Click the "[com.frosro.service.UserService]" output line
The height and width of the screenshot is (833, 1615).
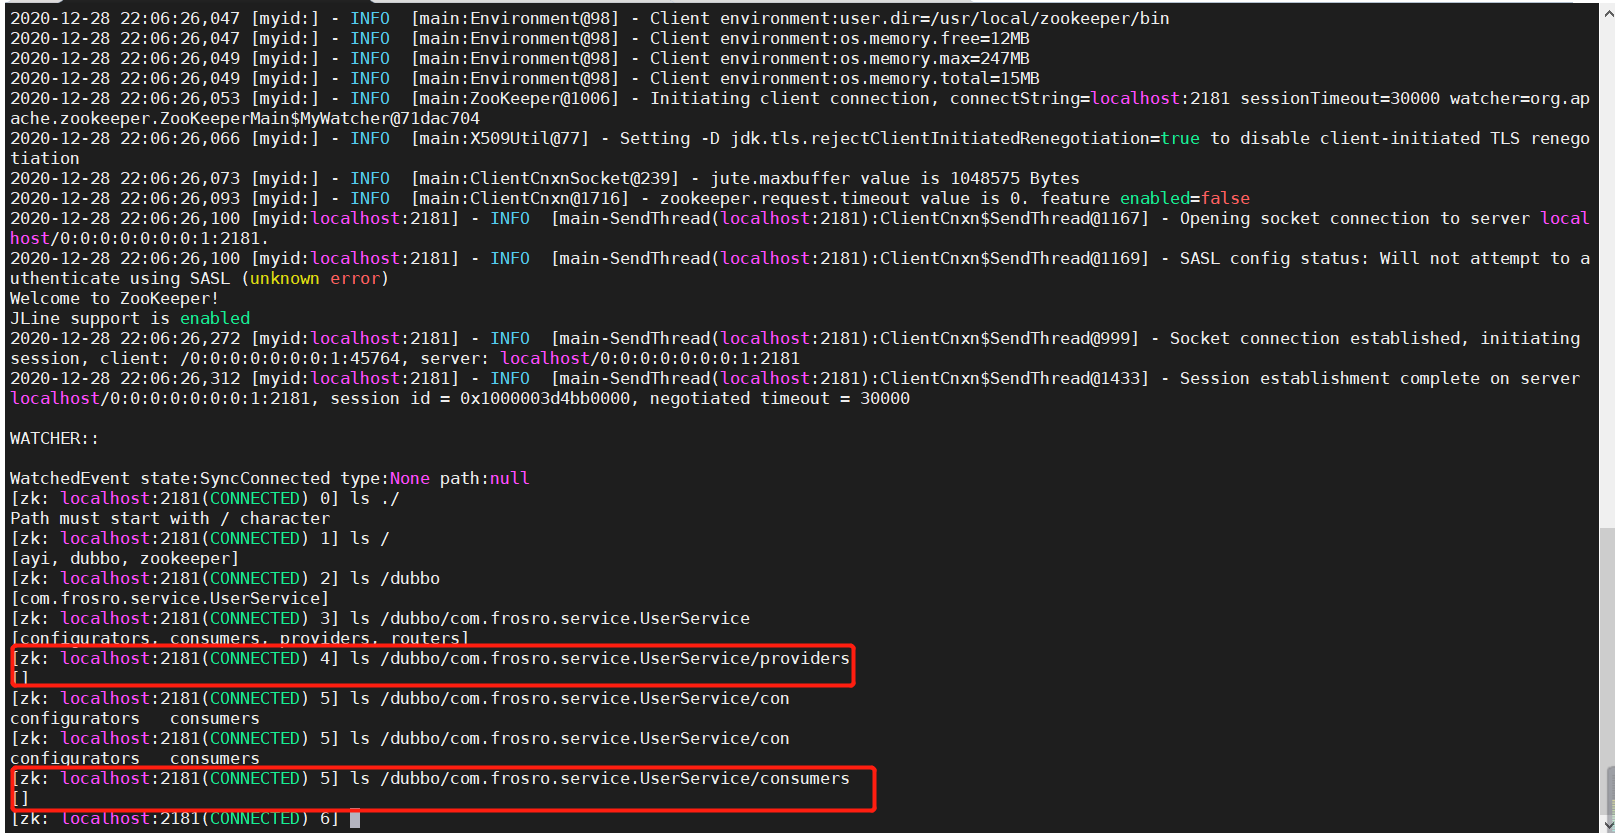(169, 598)
